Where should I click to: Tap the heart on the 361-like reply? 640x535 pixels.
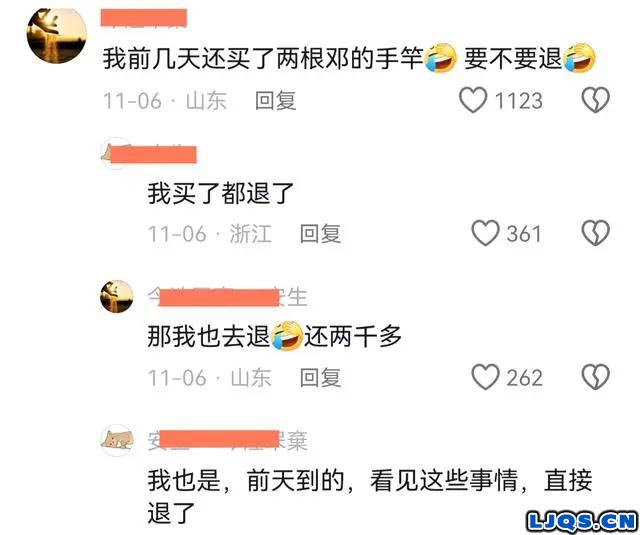coord(485,233)
